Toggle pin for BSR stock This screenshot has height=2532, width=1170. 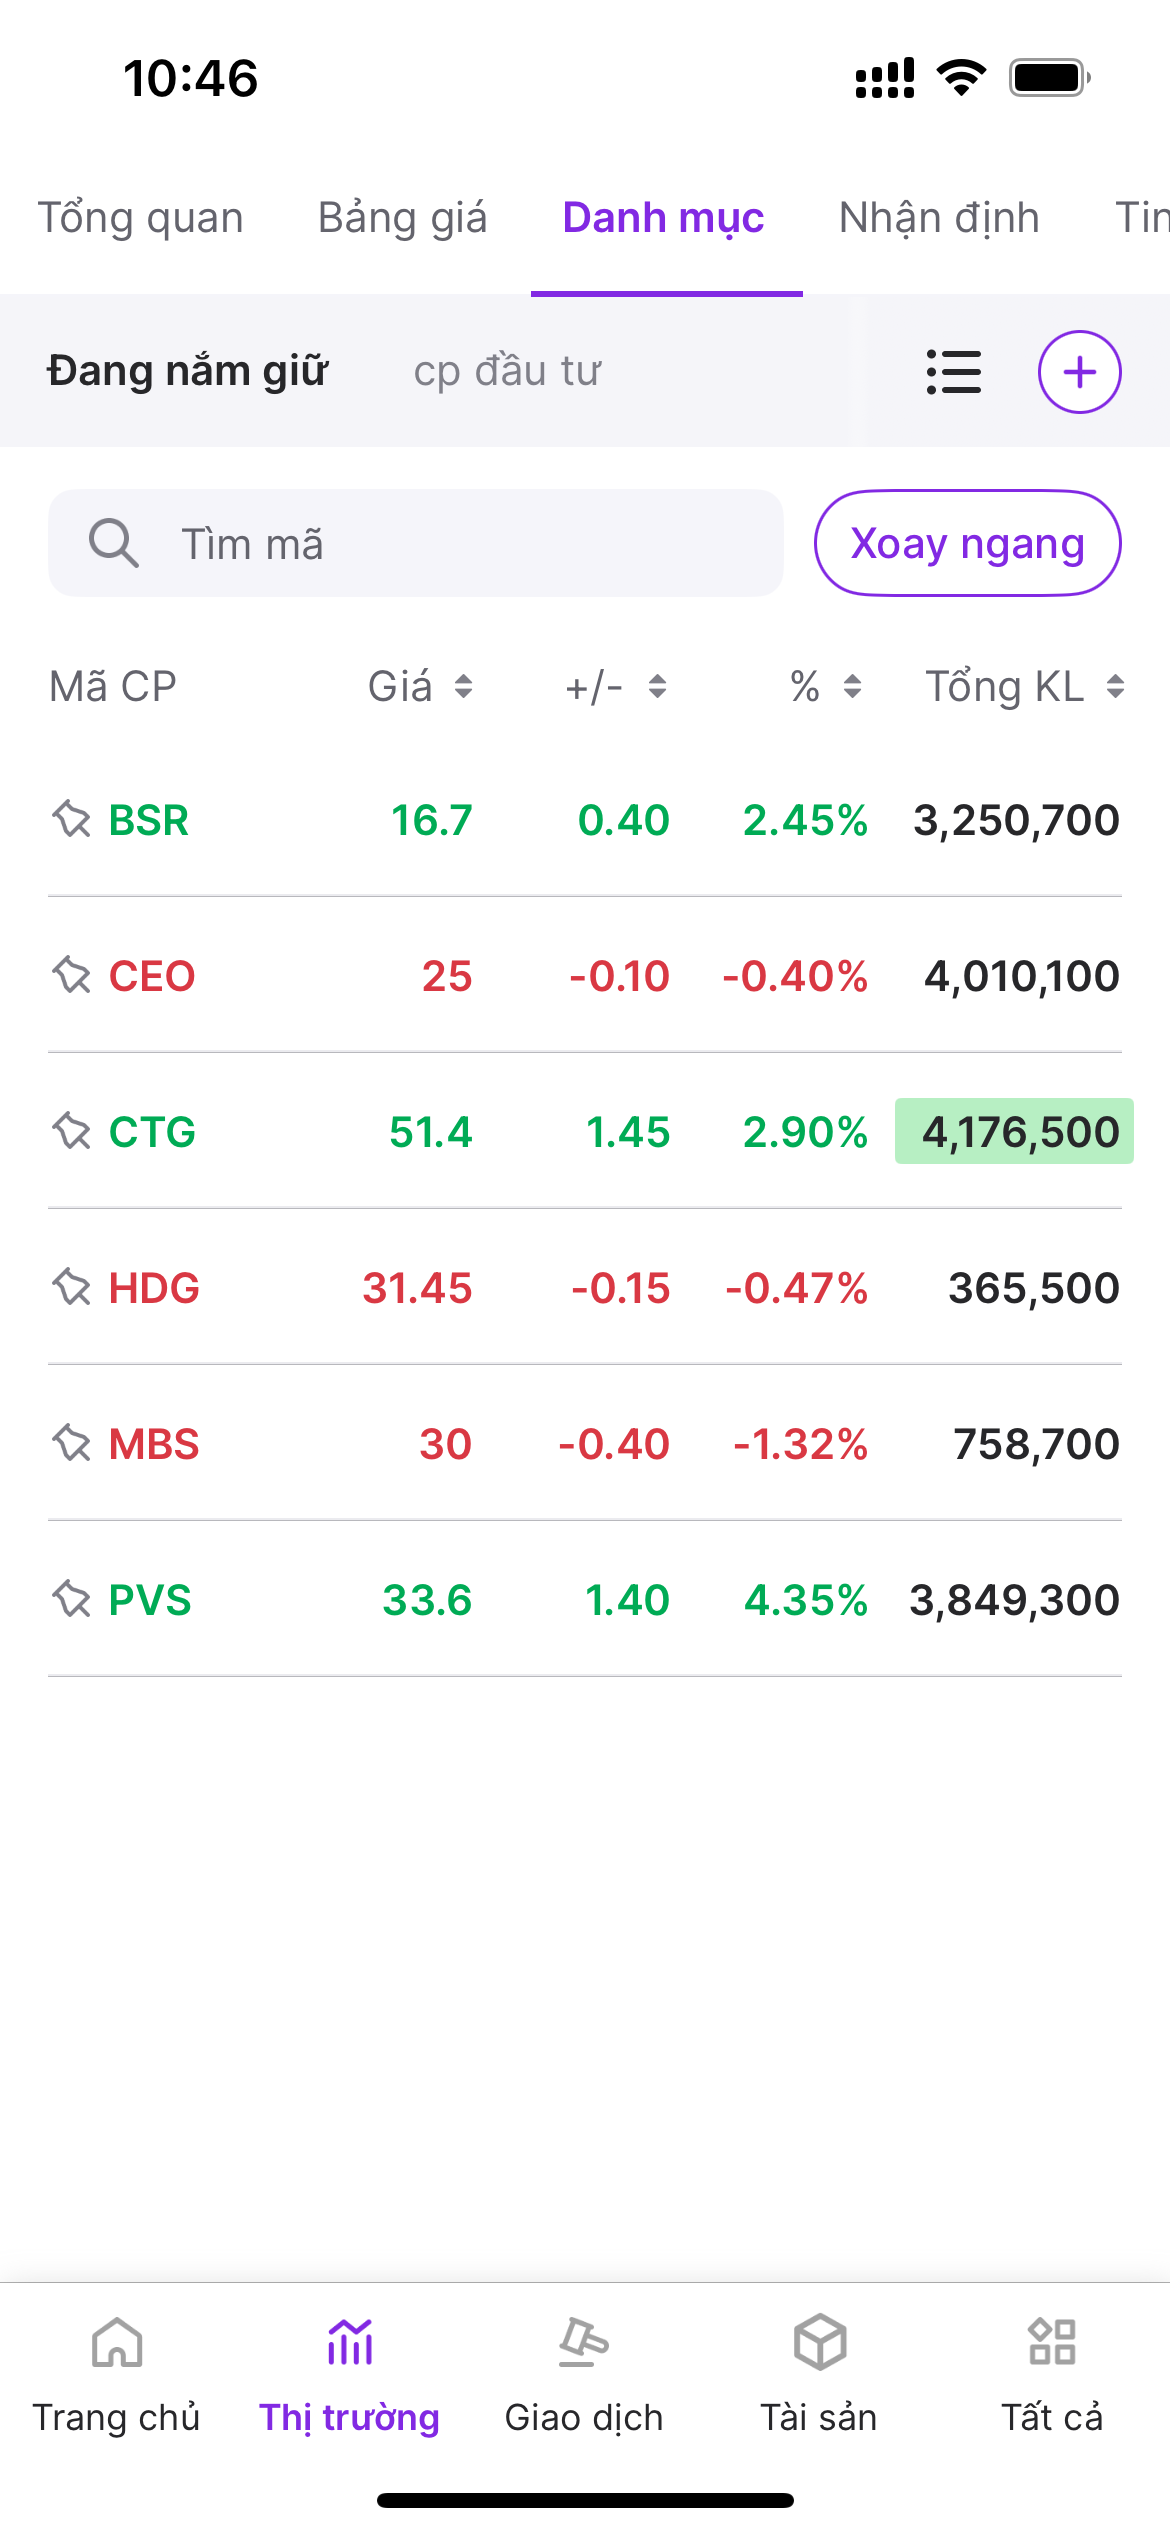(x=72, y=820)
